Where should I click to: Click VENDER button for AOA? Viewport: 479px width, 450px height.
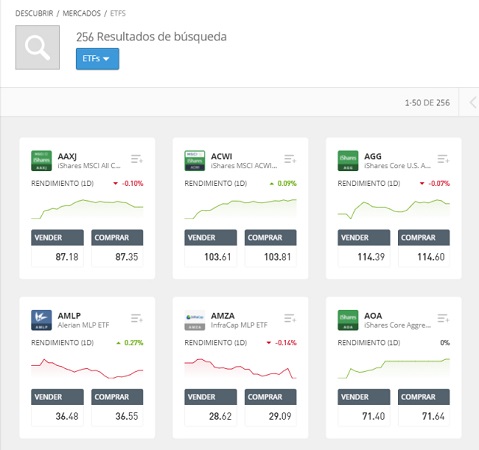click(364, 397)
